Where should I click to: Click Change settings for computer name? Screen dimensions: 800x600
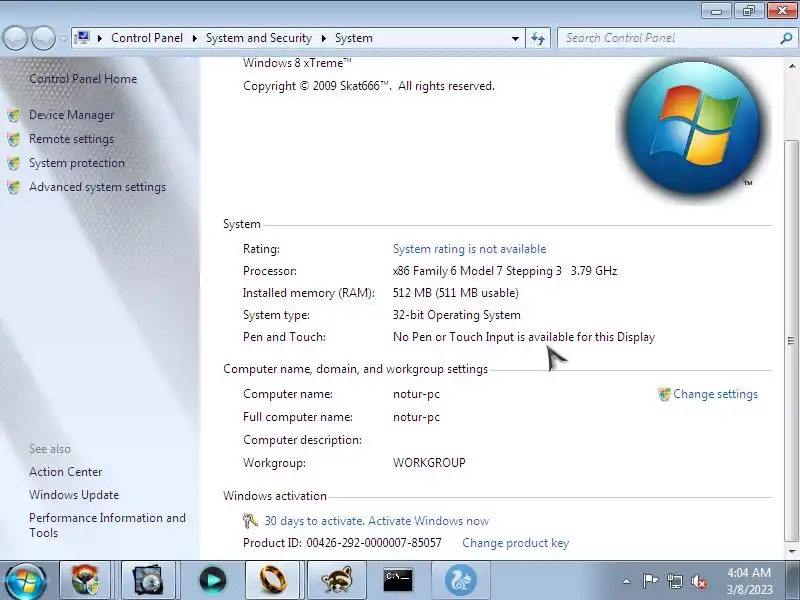point(715,394)
